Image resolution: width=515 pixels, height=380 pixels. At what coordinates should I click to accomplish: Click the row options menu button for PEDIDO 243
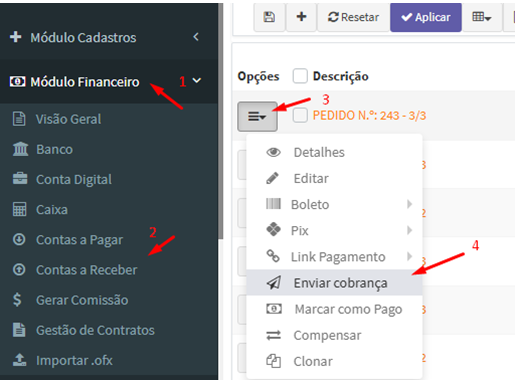click(257, 117)
